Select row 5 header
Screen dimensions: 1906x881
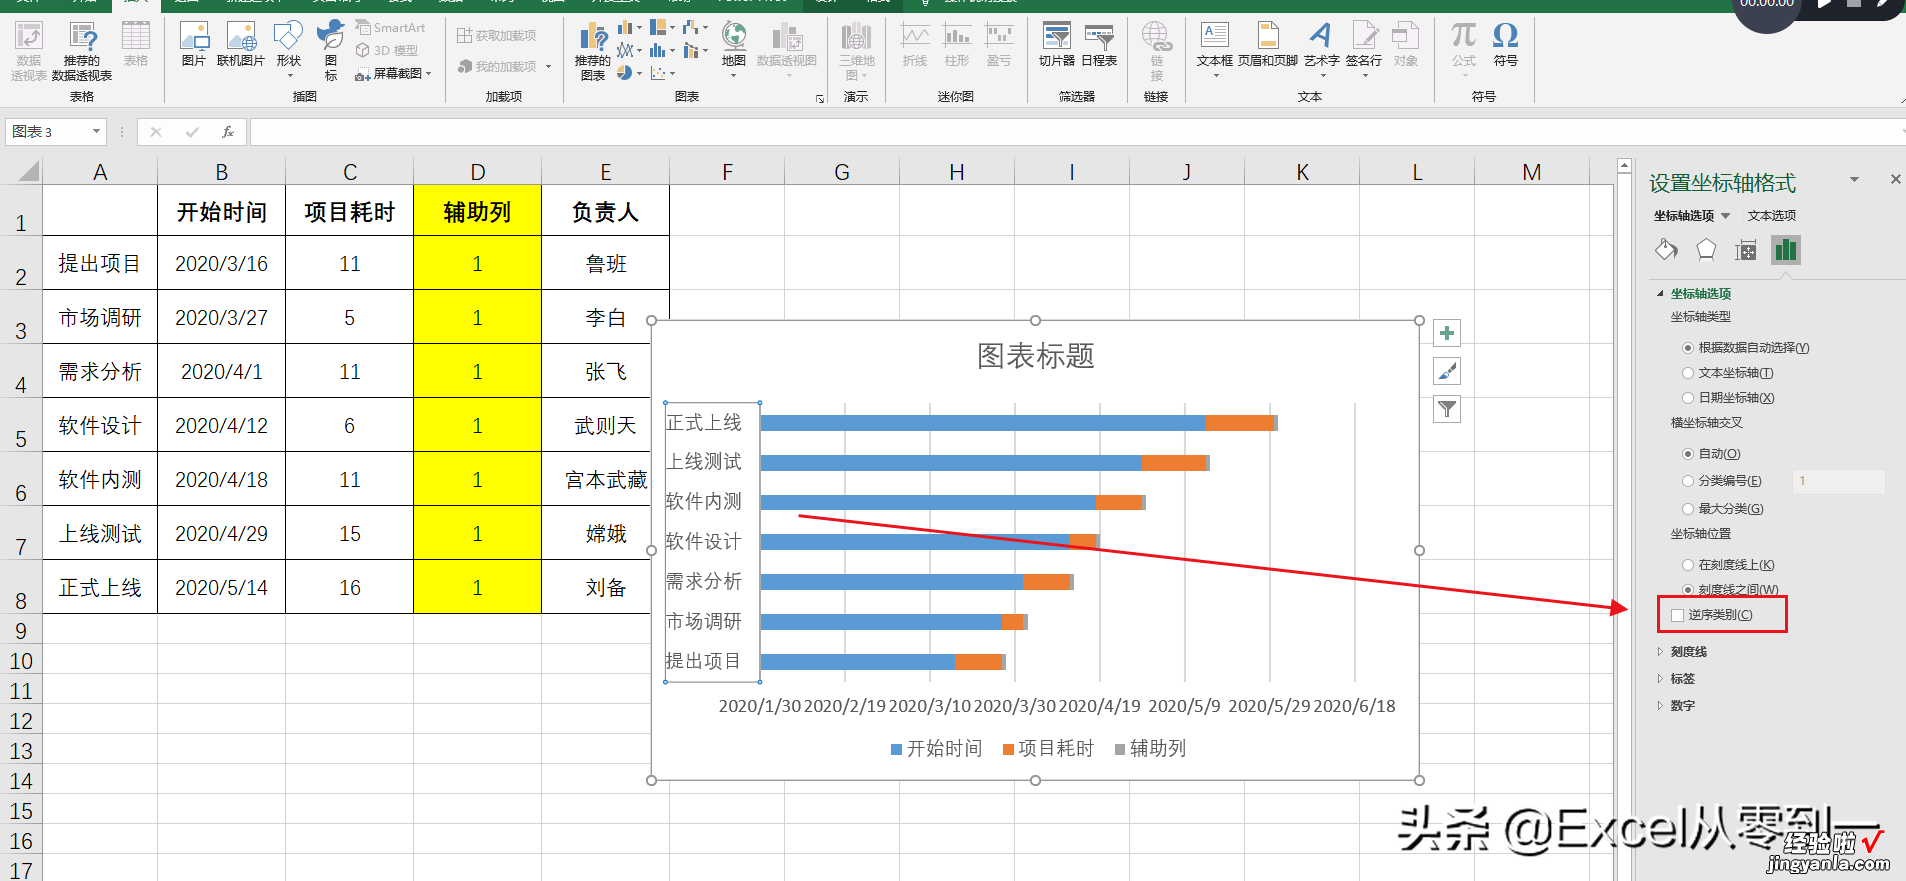click(x=21, y=426)
